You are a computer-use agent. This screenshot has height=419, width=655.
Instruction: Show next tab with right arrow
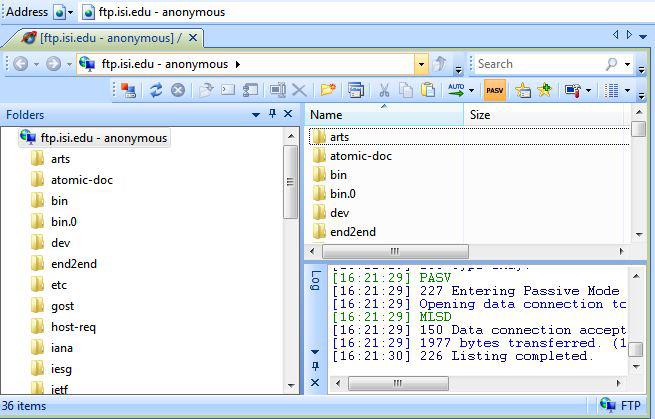tap(629, 35)
